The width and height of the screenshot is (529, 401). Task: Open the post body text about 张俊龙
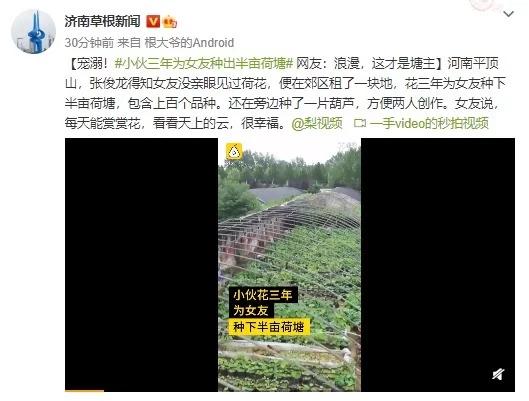pos(285,93)
